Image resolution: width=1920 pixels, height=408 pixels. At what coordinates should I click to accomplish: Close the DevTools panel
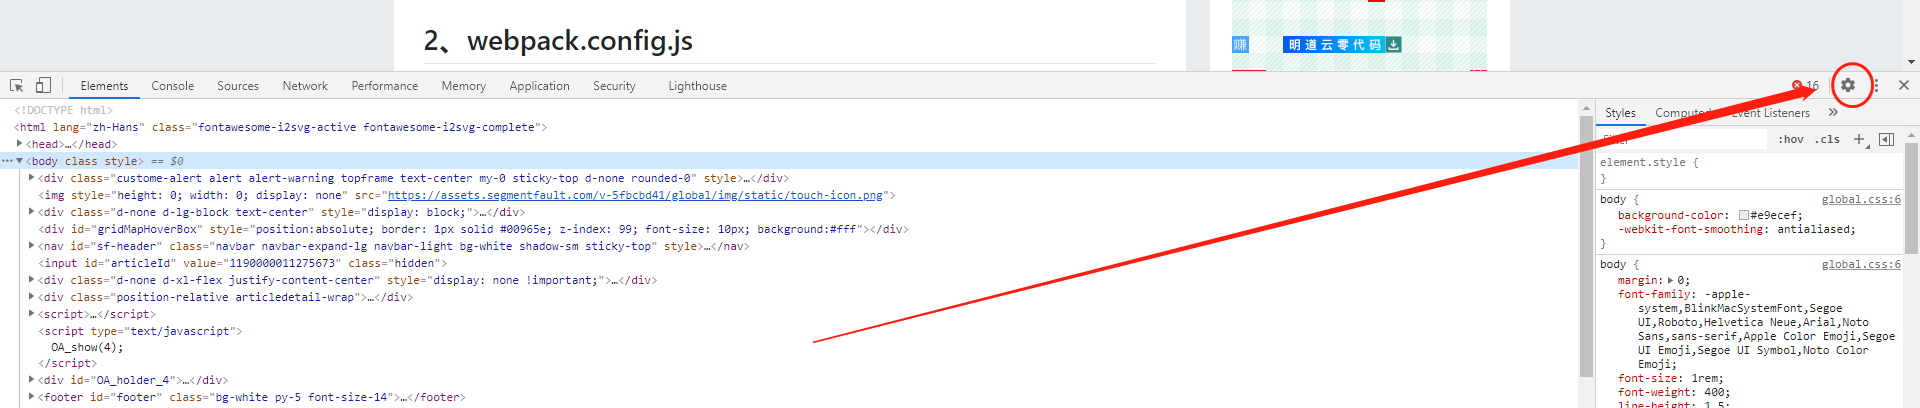click(1904, 86)
